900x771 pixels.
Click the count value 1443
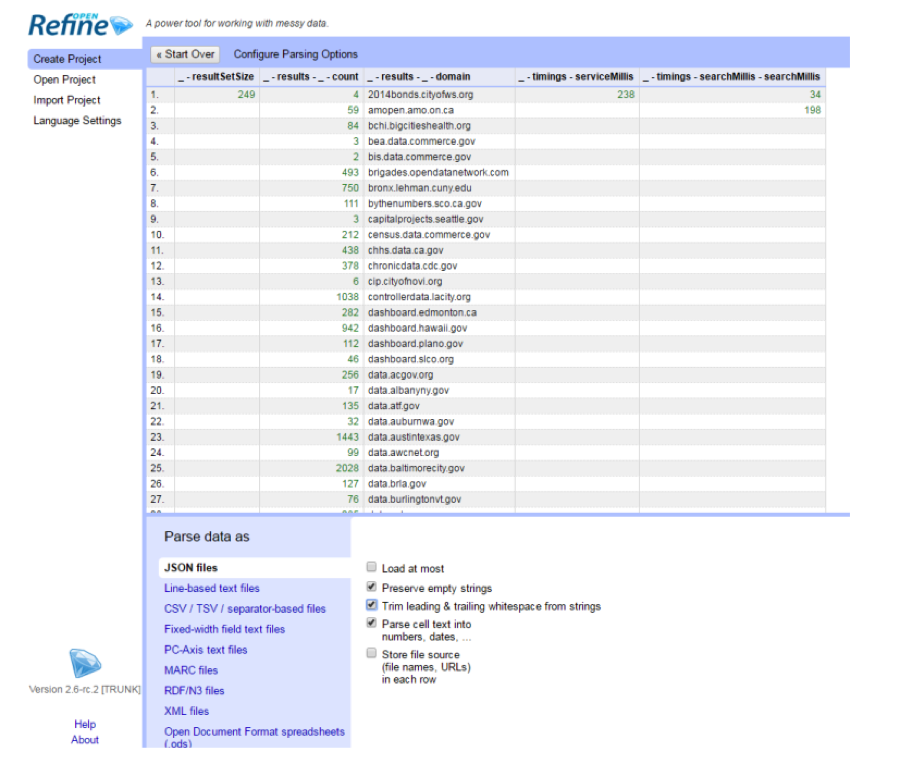[347, 437]
